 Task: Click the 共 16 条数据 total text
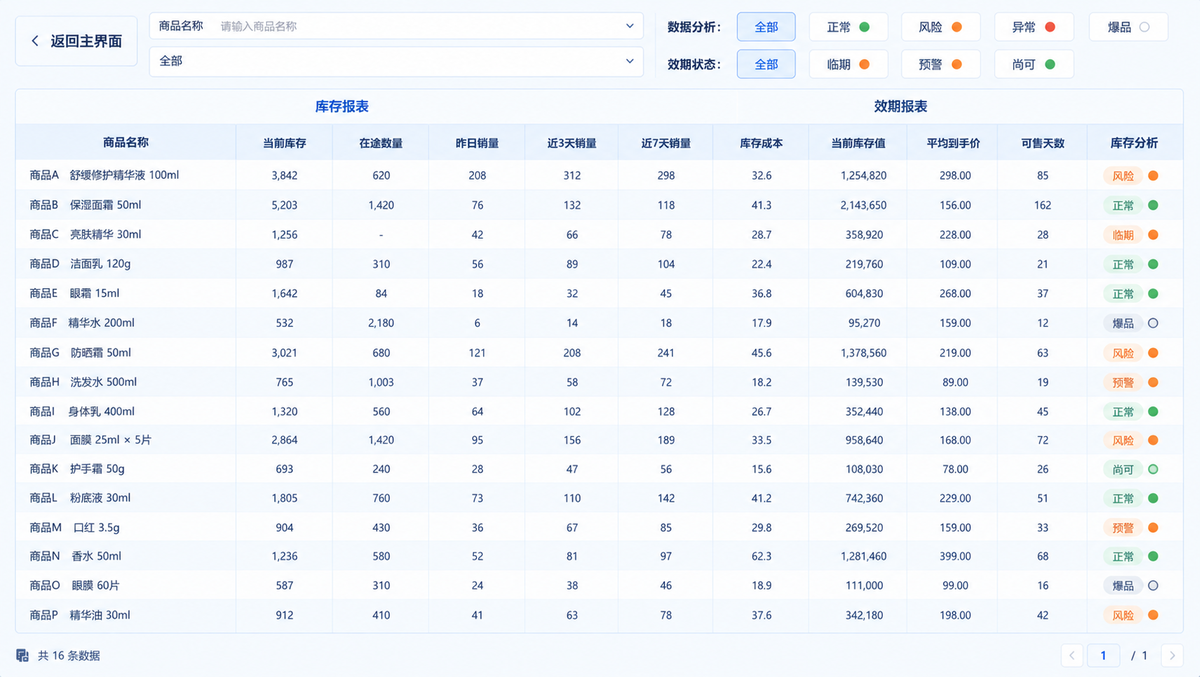tap(69, 656)
